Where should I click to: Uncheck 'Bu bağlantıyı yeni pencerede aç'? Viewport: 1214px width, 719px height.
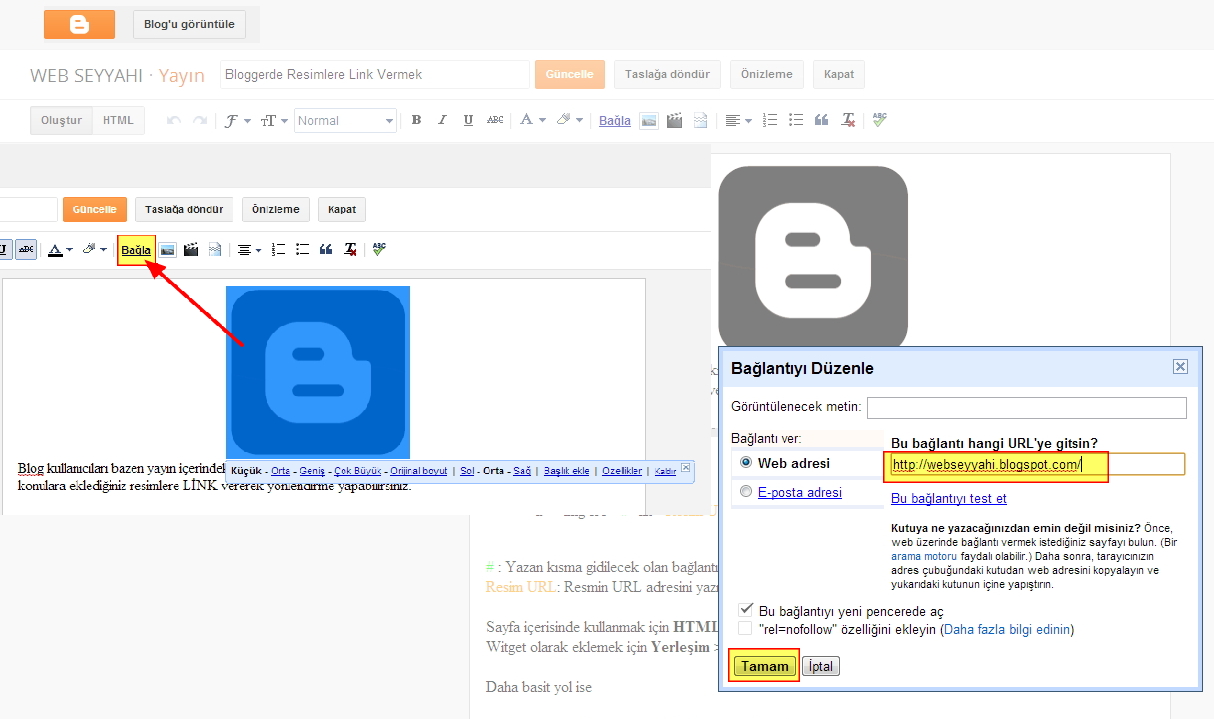tap(745, 610)
